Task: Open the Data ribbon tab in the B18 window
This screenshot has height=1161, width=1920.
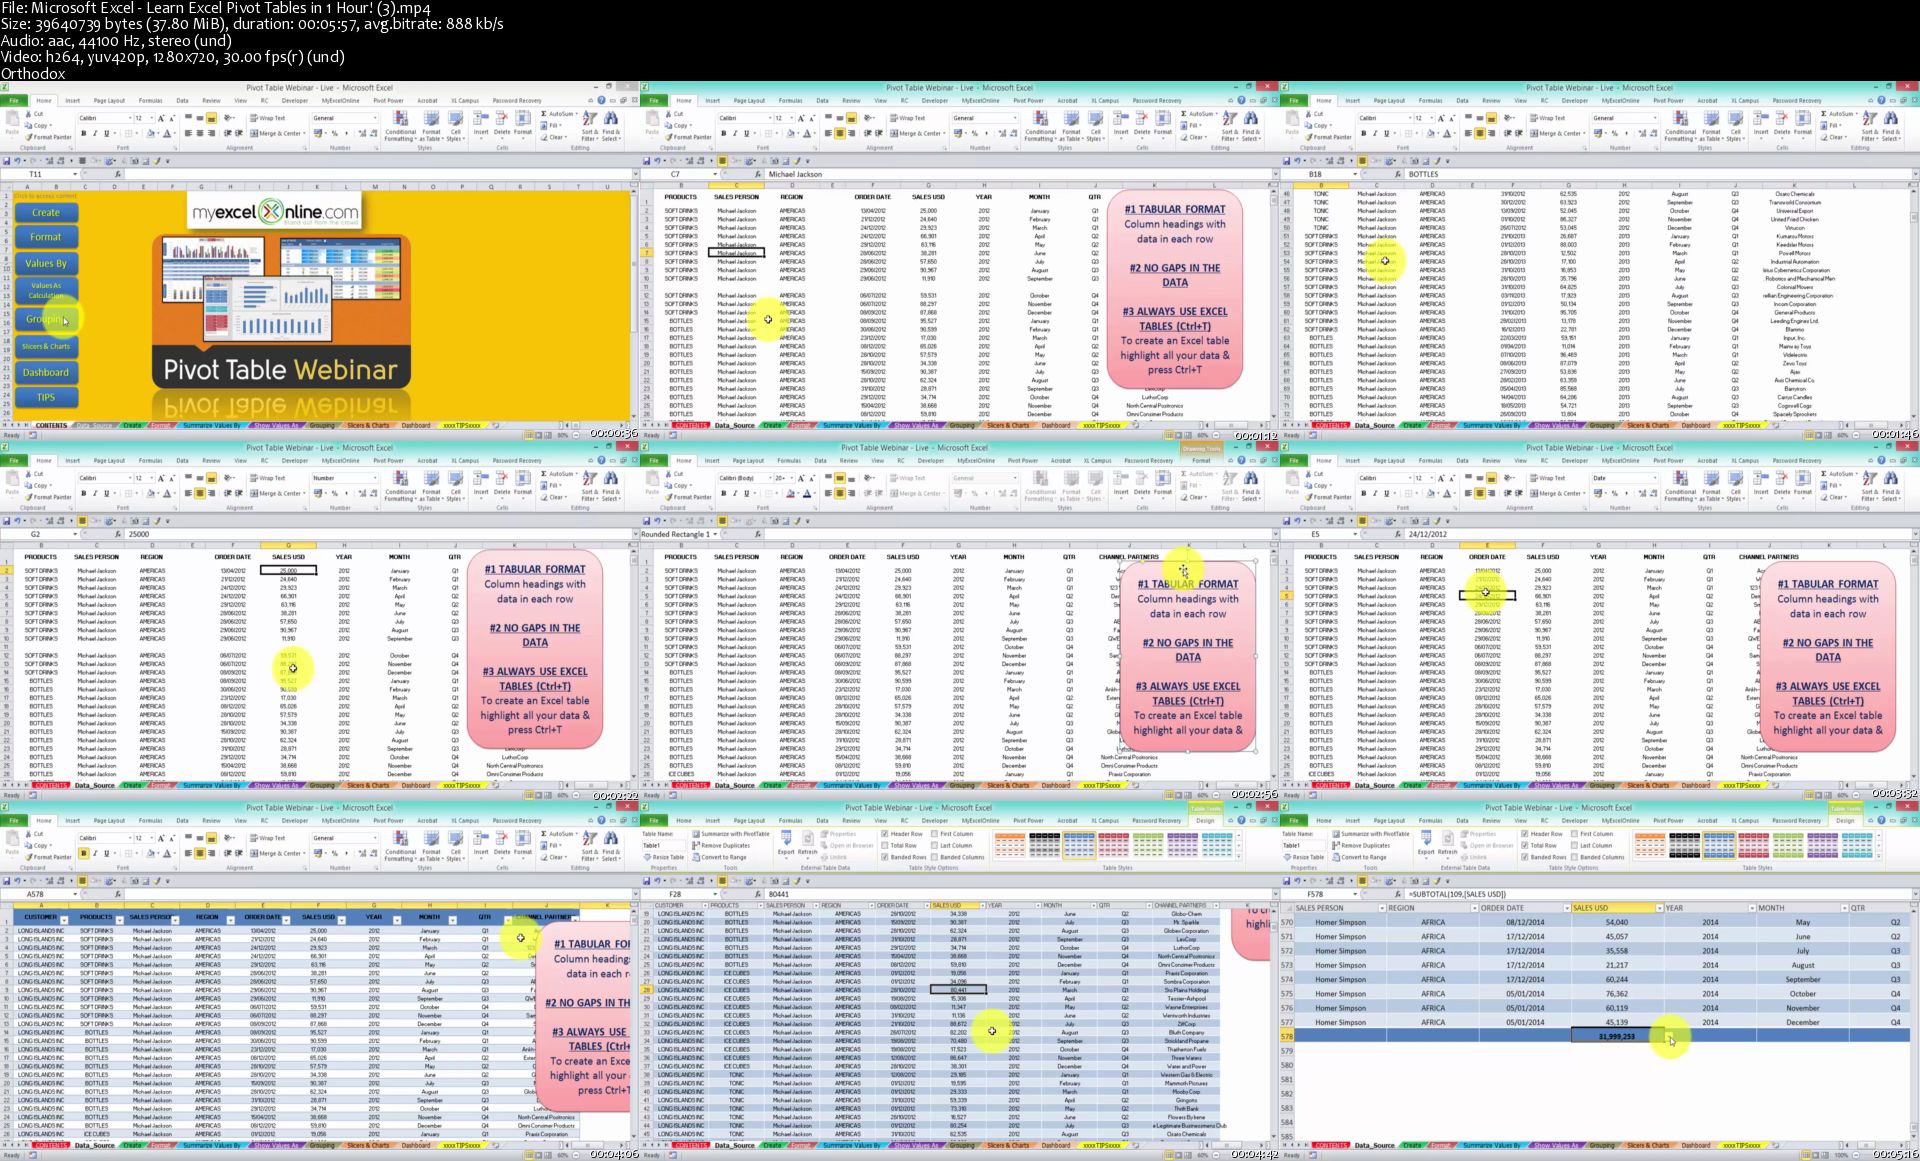Action: [1462, 100]
